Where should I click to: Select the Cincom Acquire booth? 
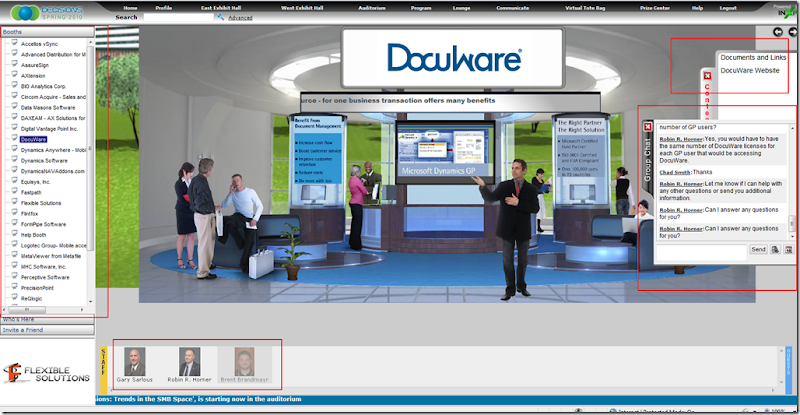click(x=53, y=97)
